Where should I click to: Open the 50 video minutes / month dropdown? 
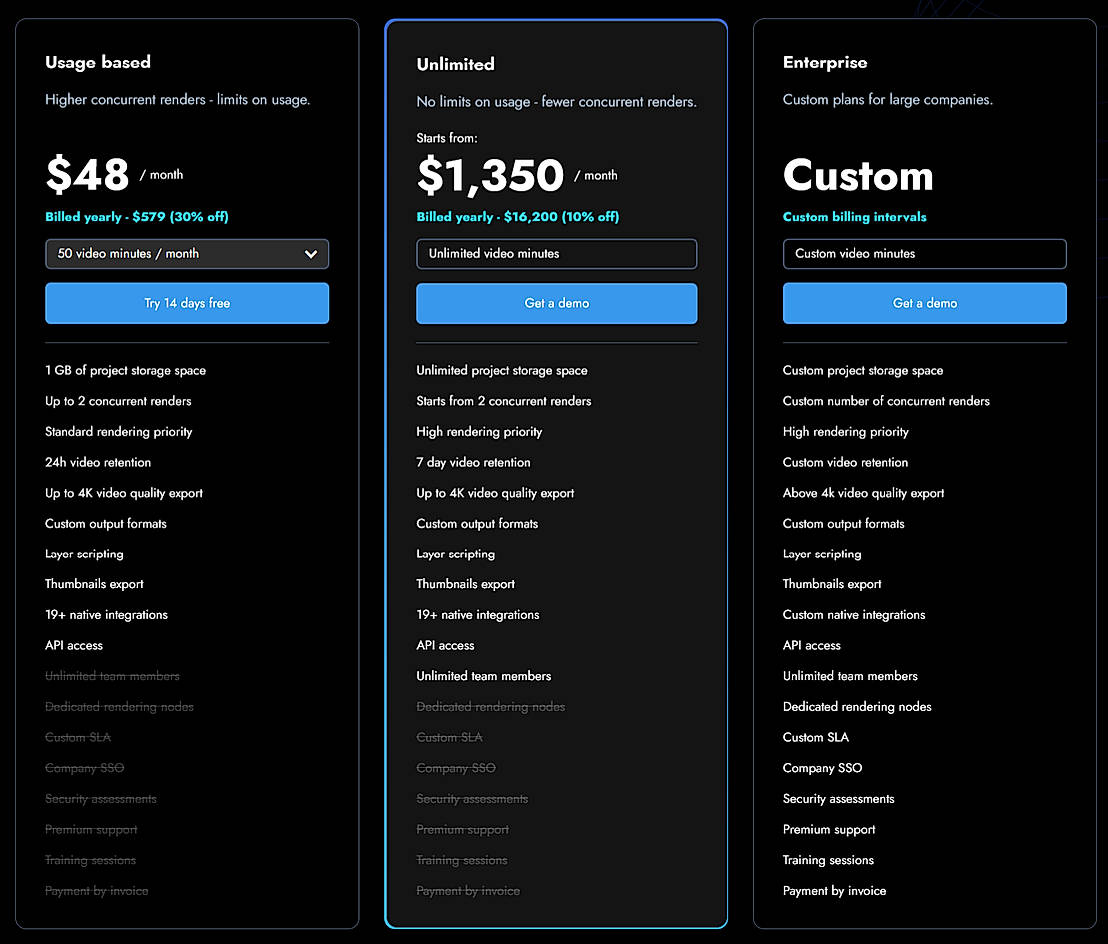(x=187, y=254)
